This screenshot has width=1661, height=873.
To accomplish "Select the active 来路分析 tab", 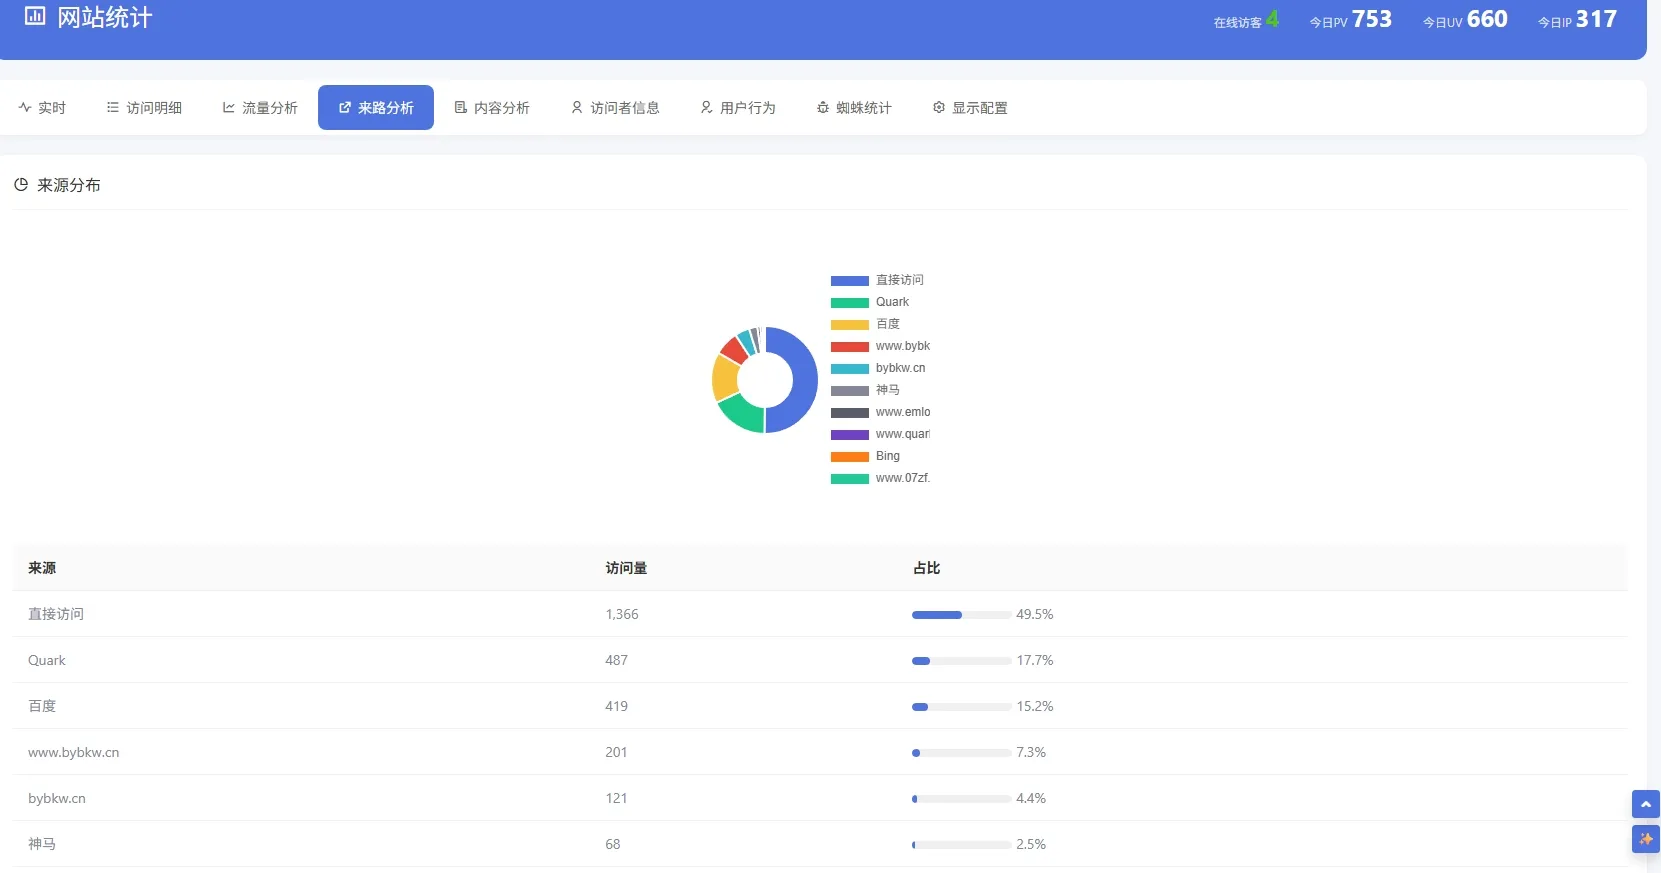I will pyautogui.click(x=376, y=107).
